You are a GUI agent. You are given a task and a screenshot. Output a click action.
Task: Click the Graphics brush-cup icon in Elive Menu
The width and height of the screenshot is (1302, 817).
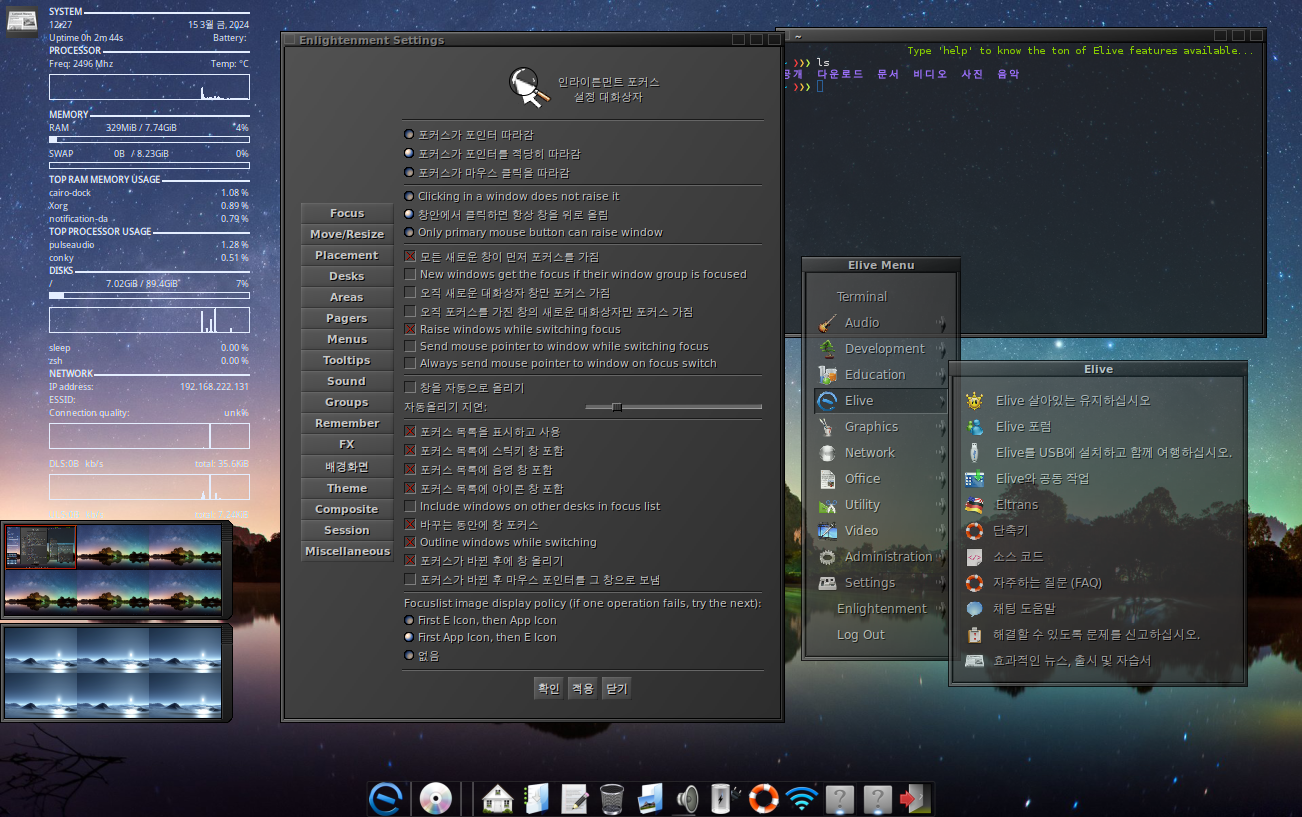827,427
